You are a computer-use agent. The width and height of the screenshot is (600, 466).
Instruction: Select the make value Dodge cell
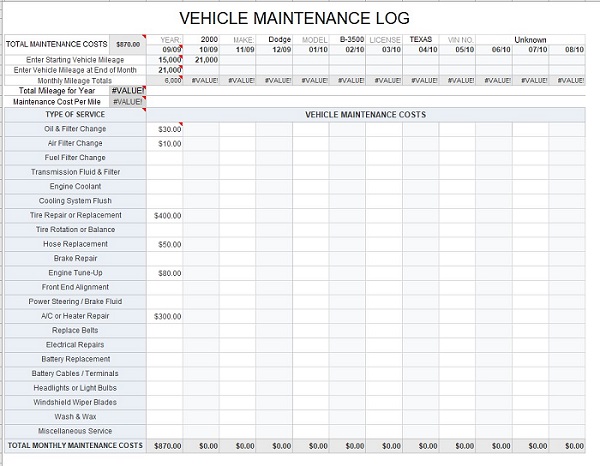[274, 39]
